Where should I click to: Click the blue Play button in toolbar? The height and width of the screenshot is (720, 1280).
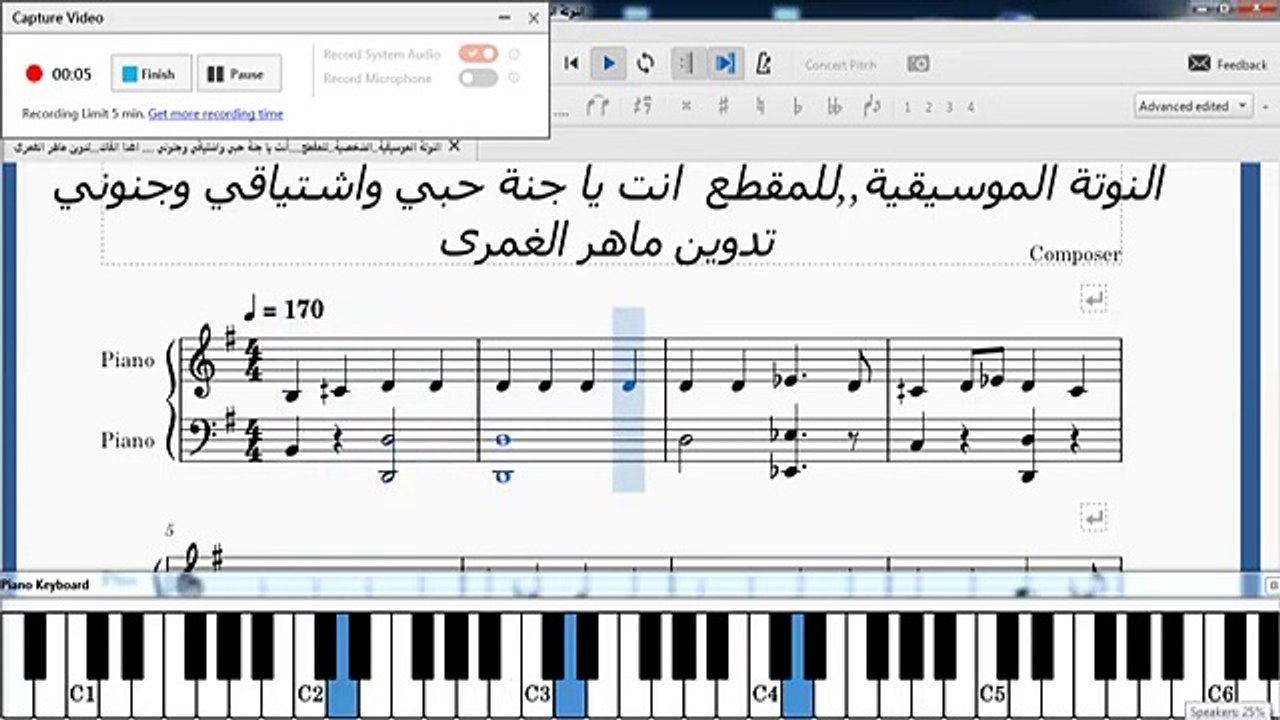point(608,64)
